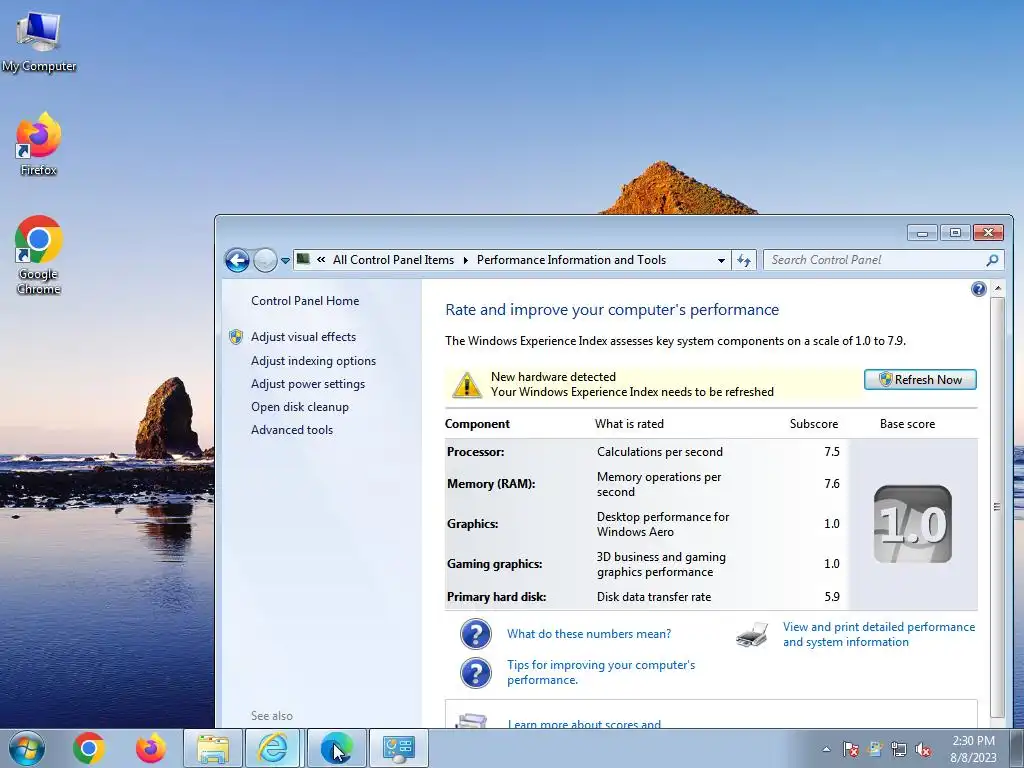Screen dimensions: 1024x768
Task: Open Adjust visual effects
Action: [304, 337]
